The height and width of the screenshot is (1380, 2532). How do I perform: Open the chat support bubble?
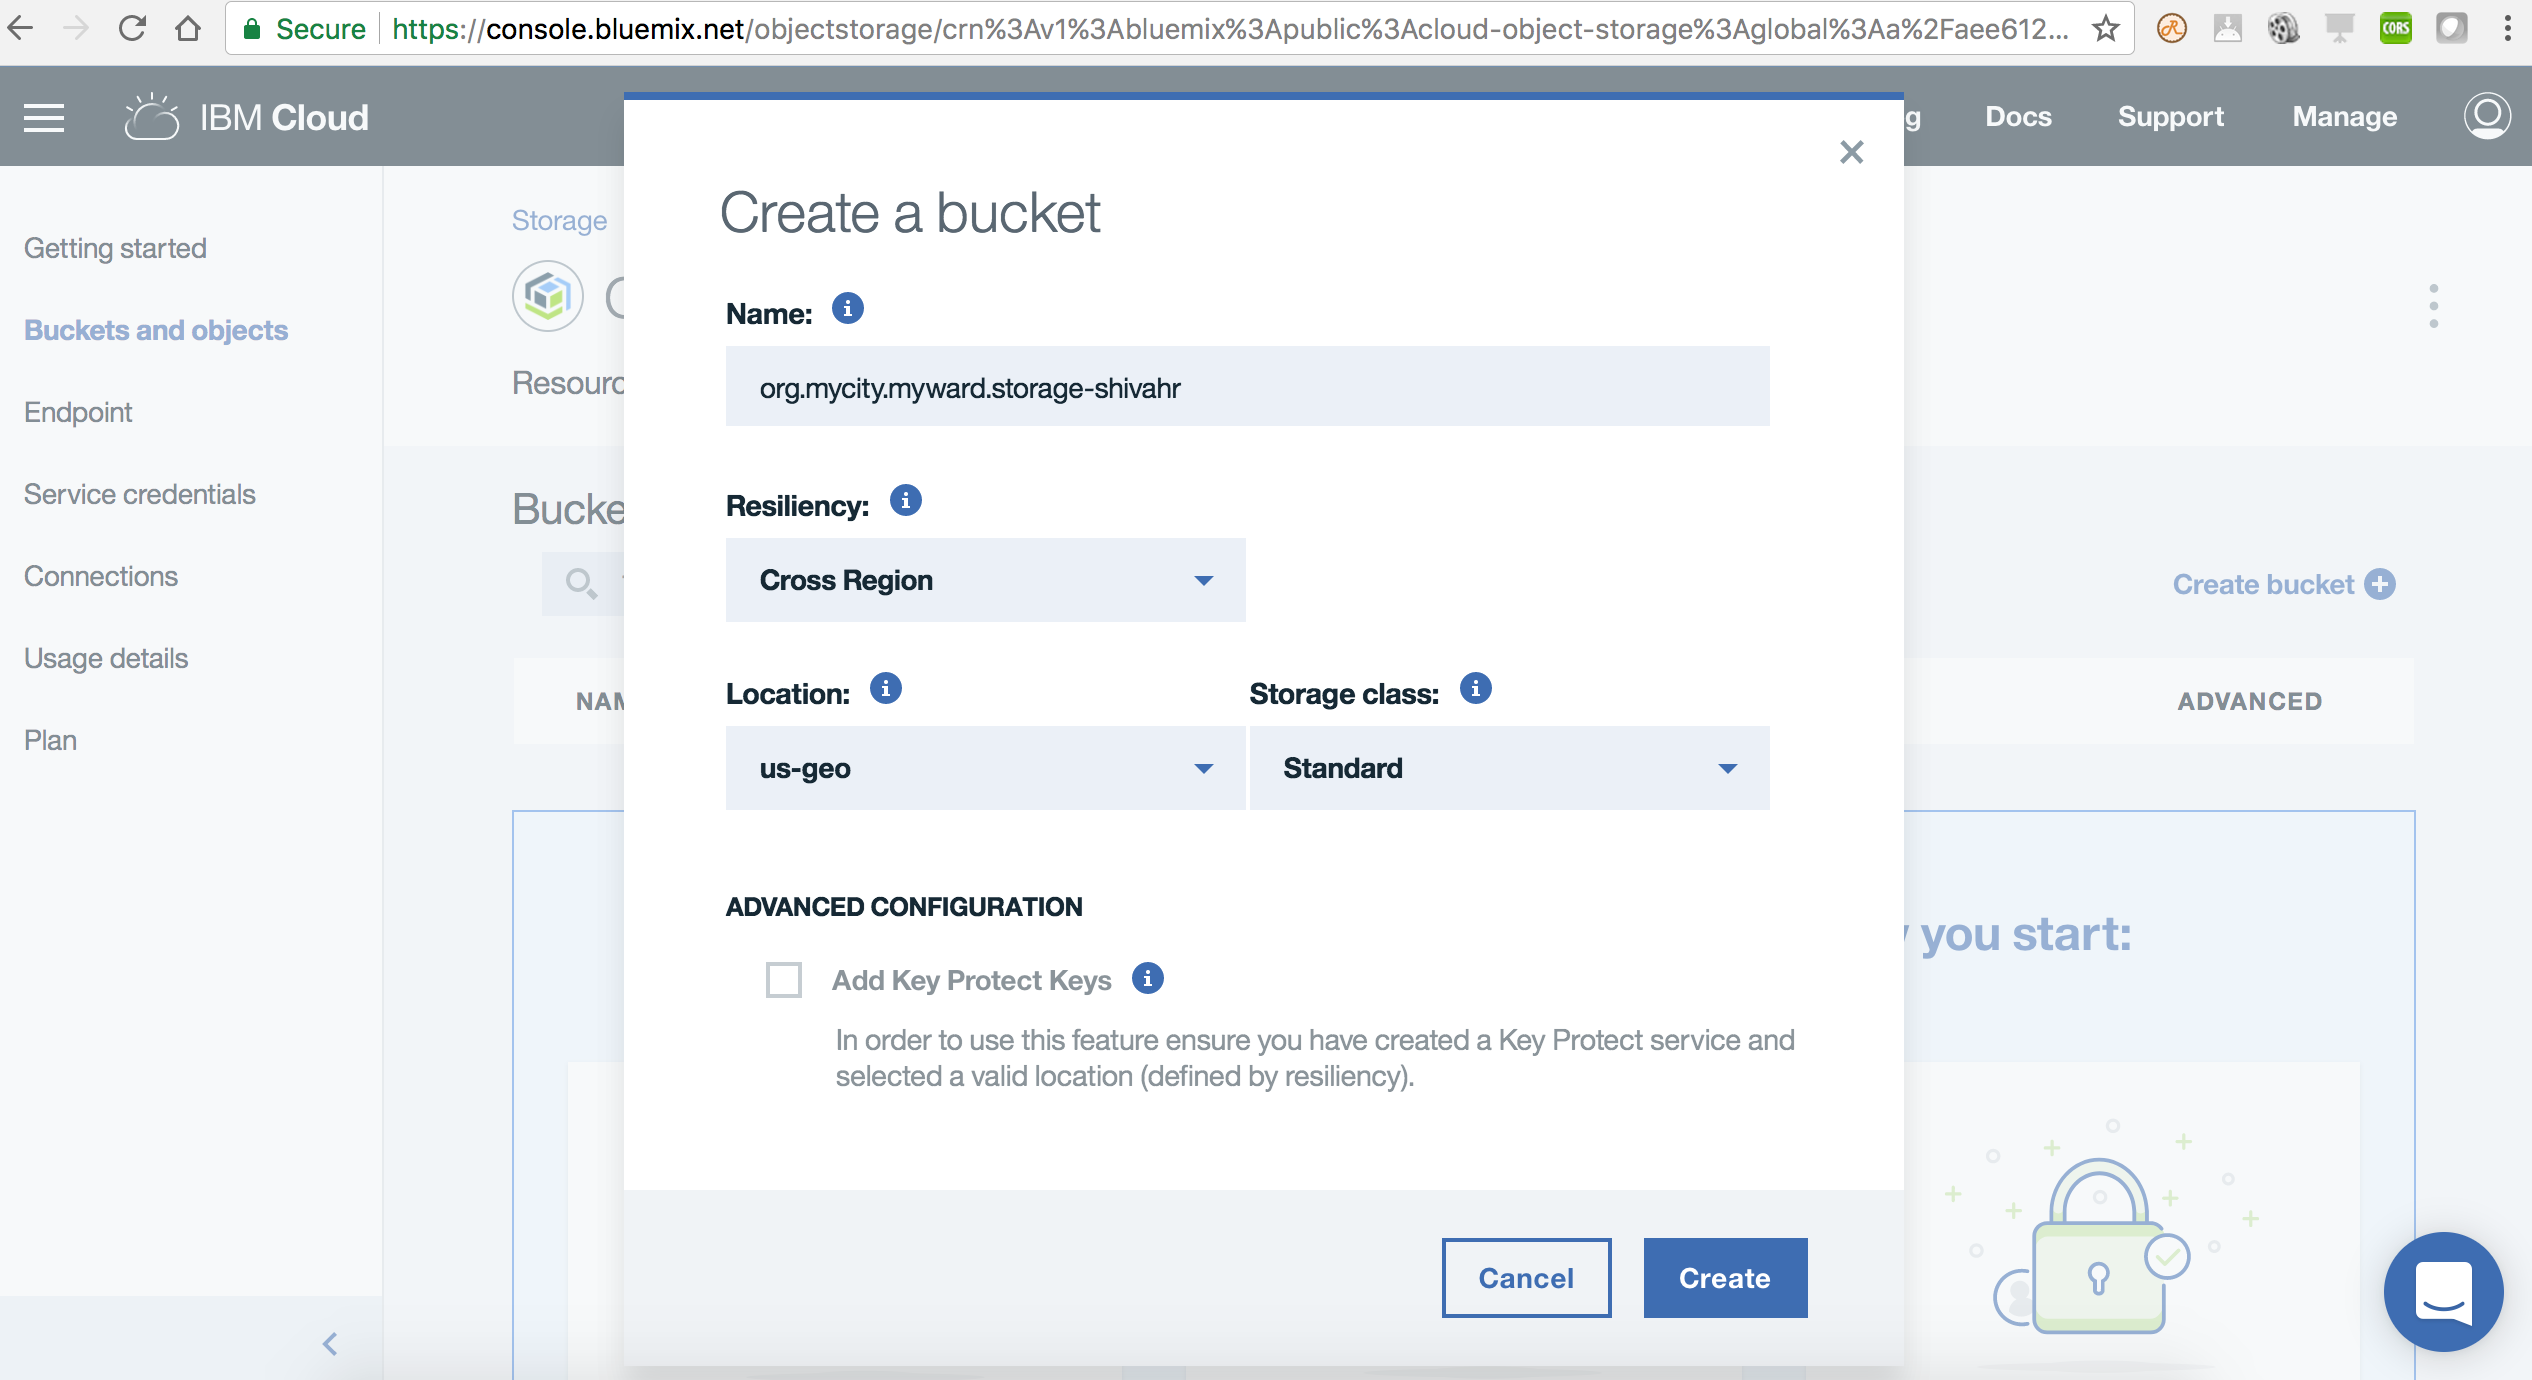click(2443, 1291)
